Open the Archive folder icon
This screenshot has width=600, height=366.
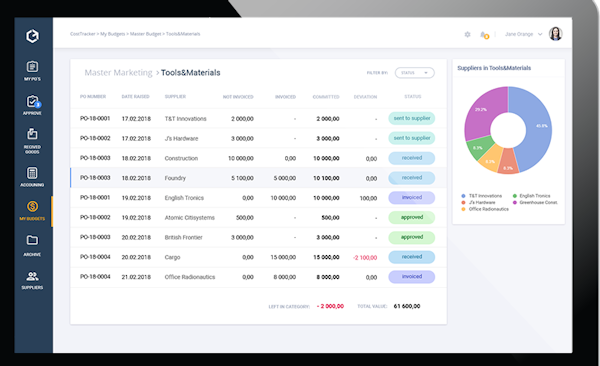[32, 240]
